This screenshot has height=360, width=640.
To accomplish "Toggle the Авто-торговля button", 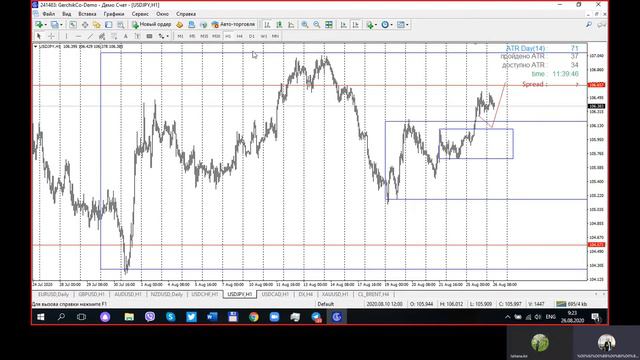I will click(x=233, y=24).
